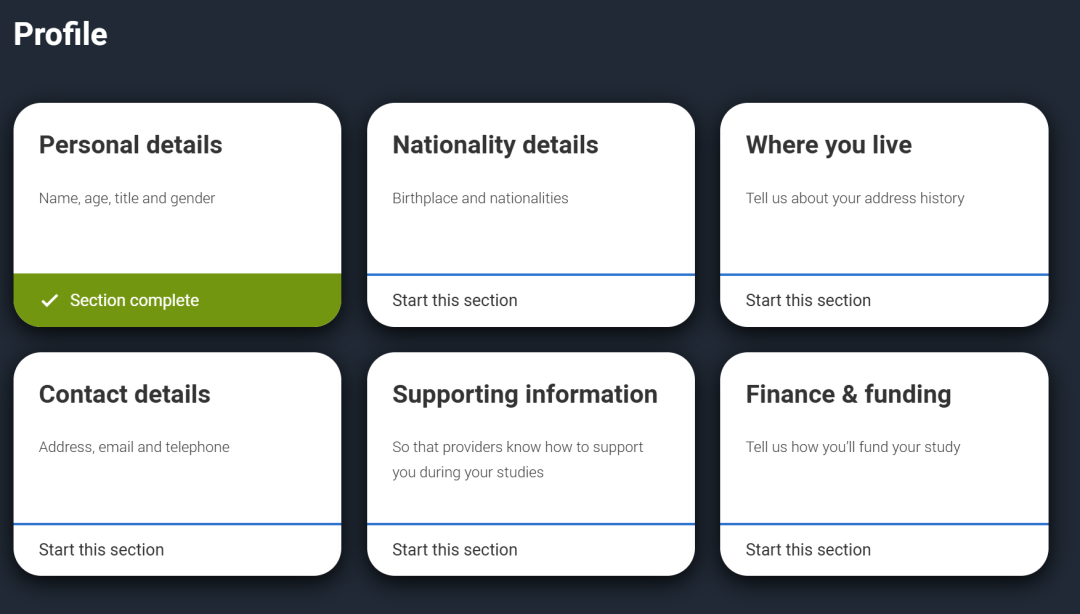Open the Finance & funding heading

click(x=848, y=394)
